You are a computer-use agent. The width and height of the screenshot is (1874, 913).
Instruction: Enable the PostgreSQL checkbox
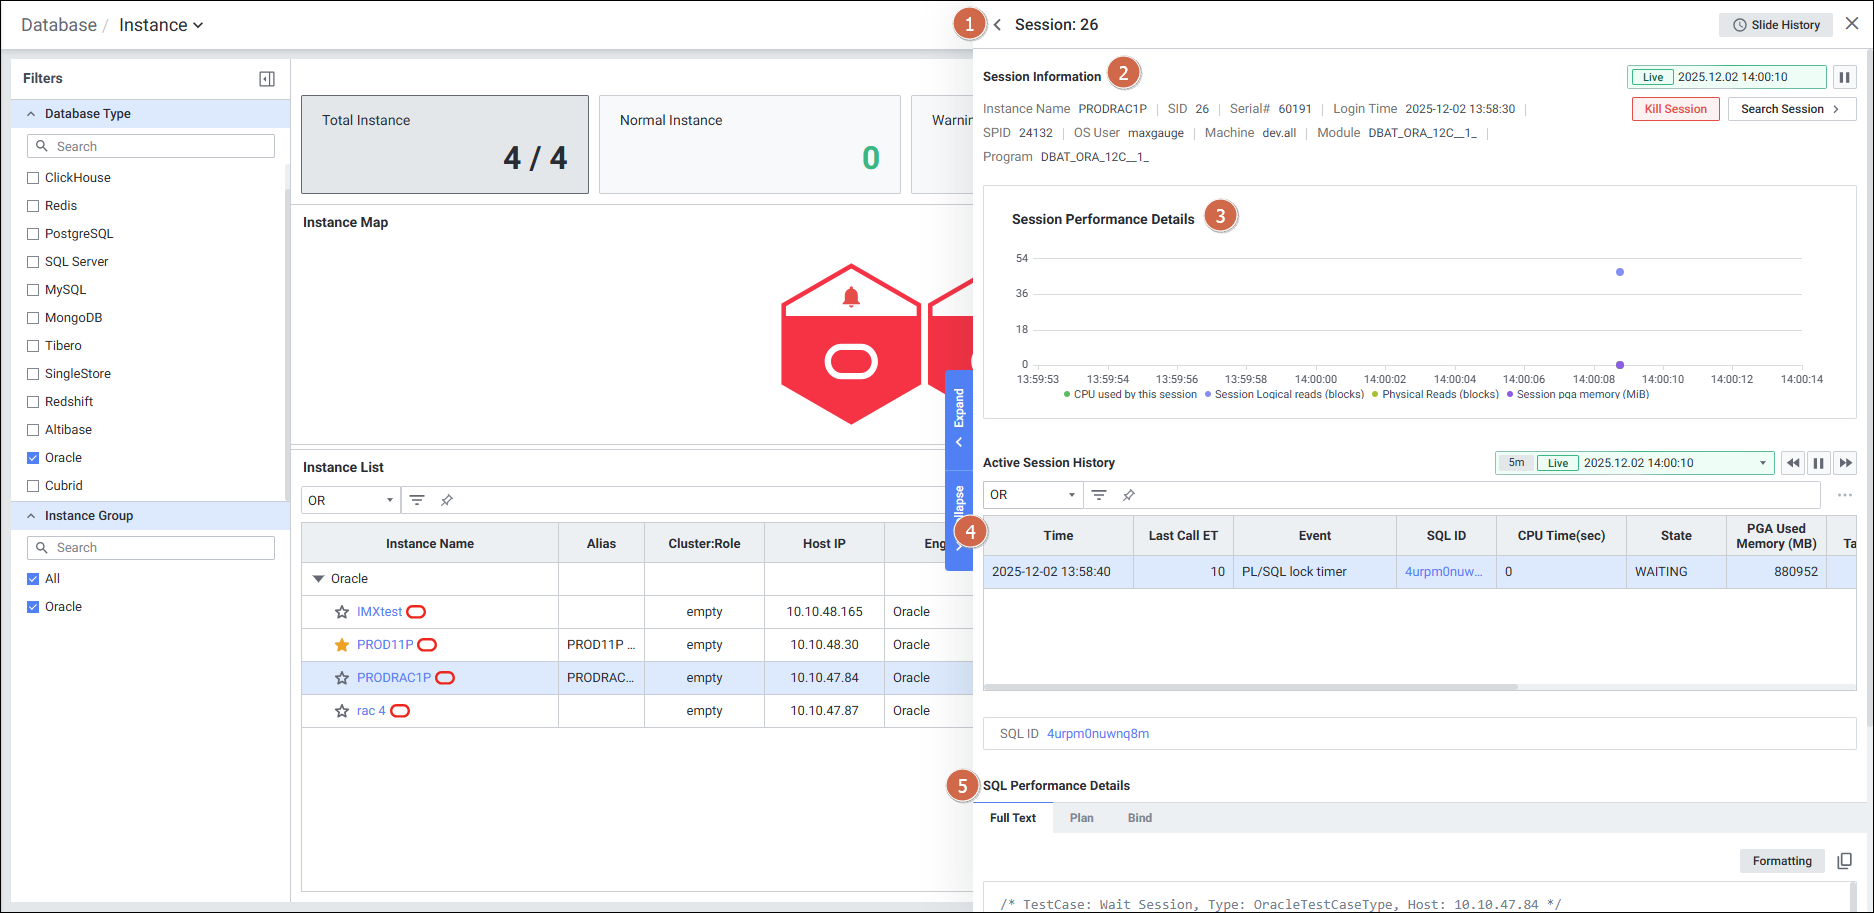pos(33,234)
